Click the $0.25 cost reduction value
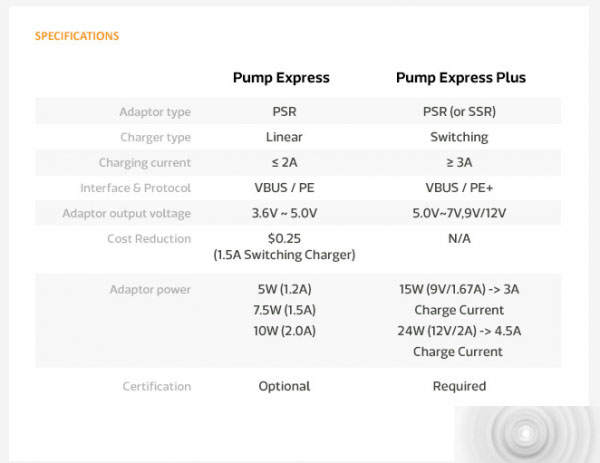The image size is (600, 463). [284, 239]
